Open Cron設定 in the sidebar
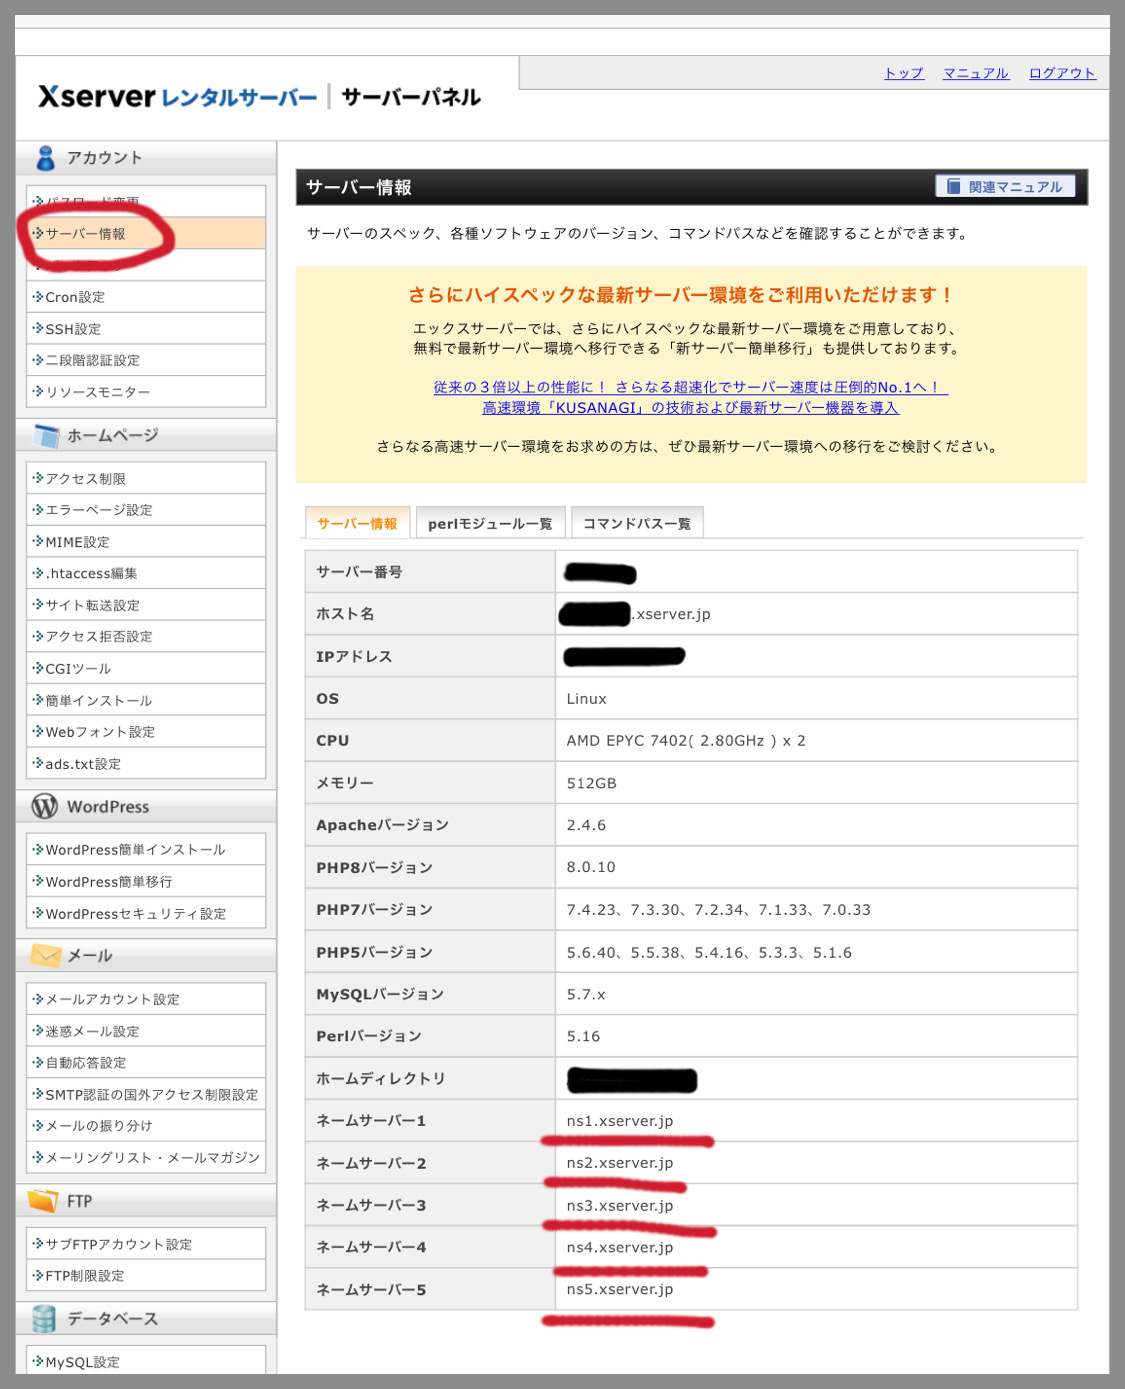1125x1389 pixels. [146, 297]
